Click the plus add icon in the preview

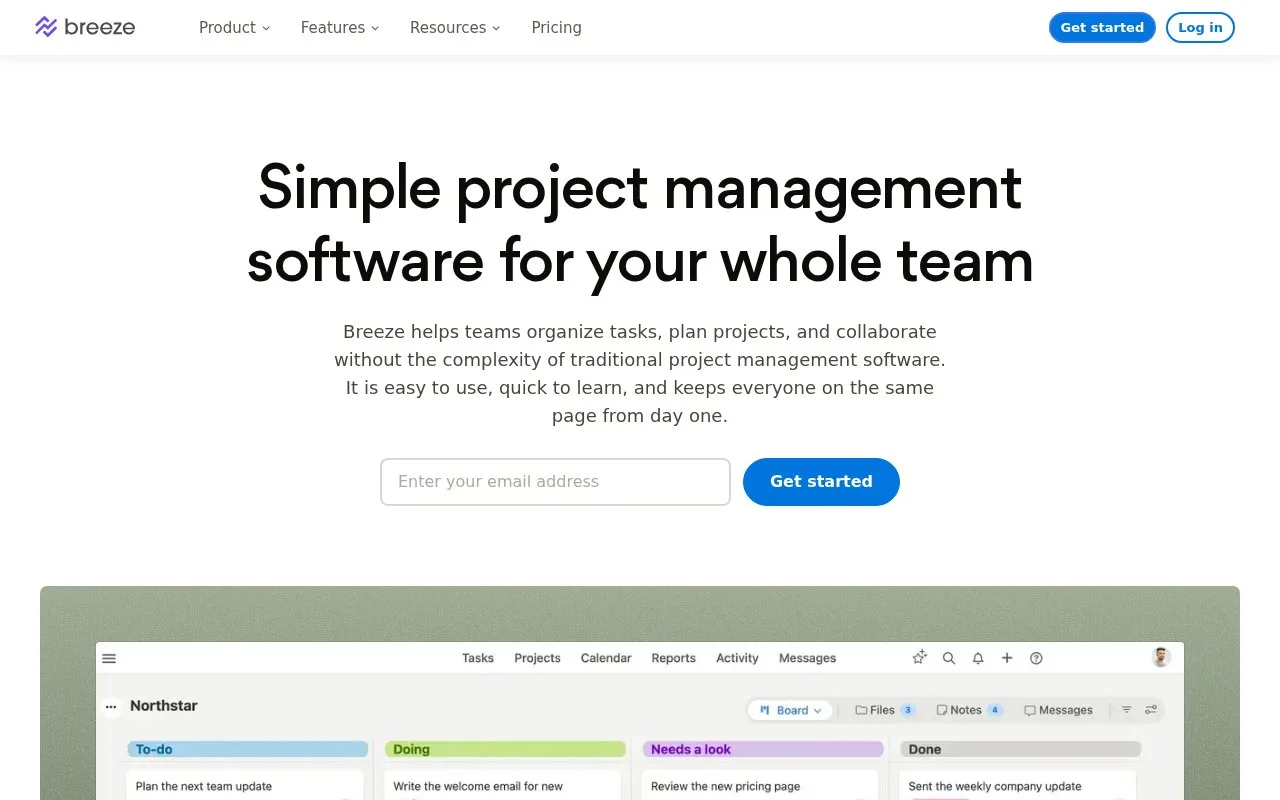pyautogui.click(x=1007, y=658)
